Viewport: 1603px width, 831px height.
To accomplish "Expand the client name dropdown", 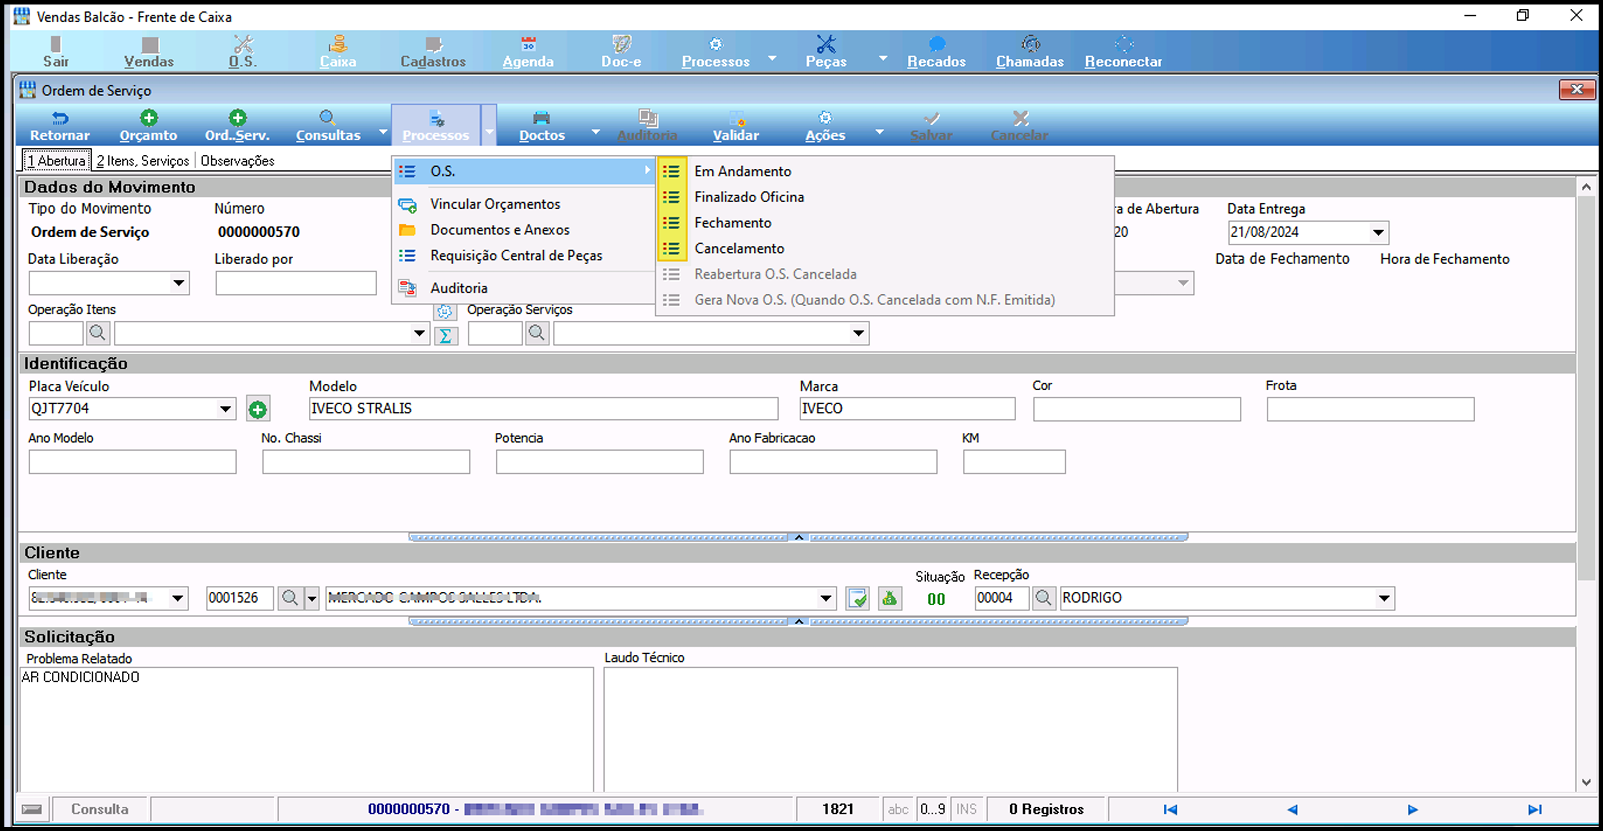I will click(826, 599).
